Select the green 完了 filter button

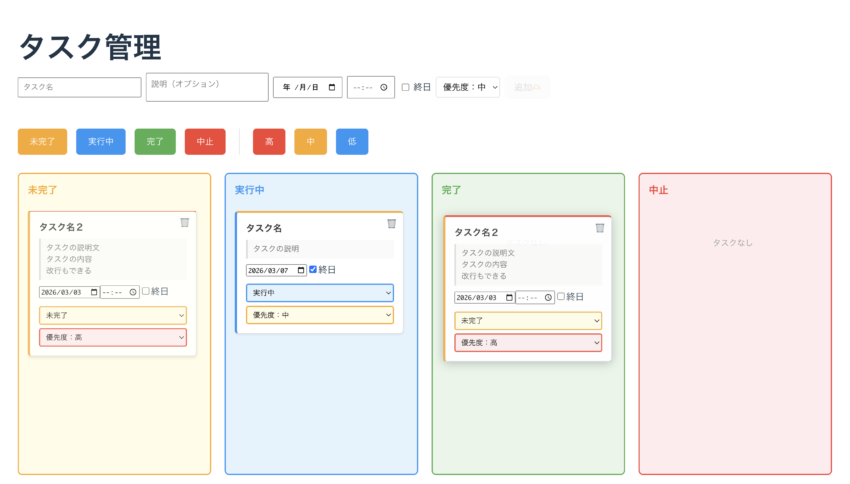click(x=155, y=142)
